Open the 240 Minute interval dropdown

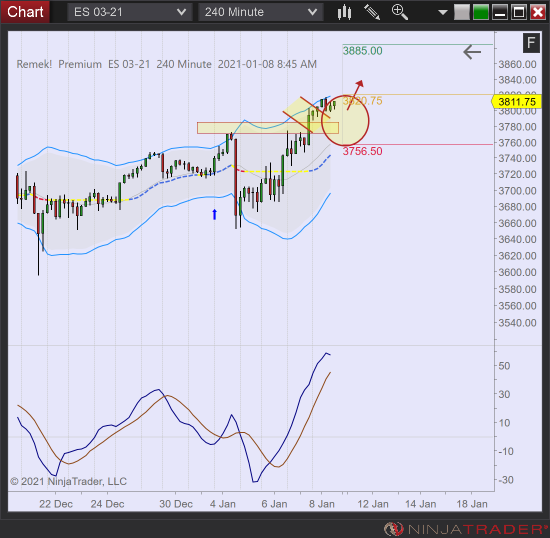click(x=261, y=12)
